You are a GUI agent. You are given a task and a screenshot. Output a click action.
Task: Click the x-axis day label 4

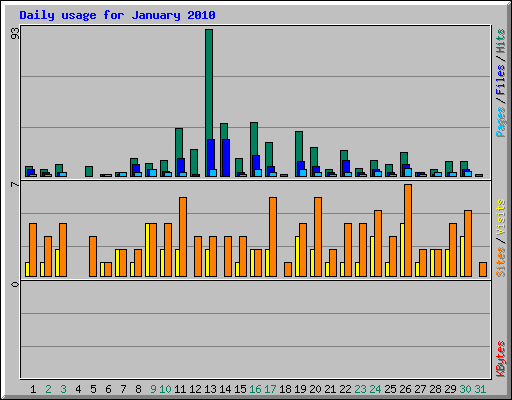click(78, 389)
